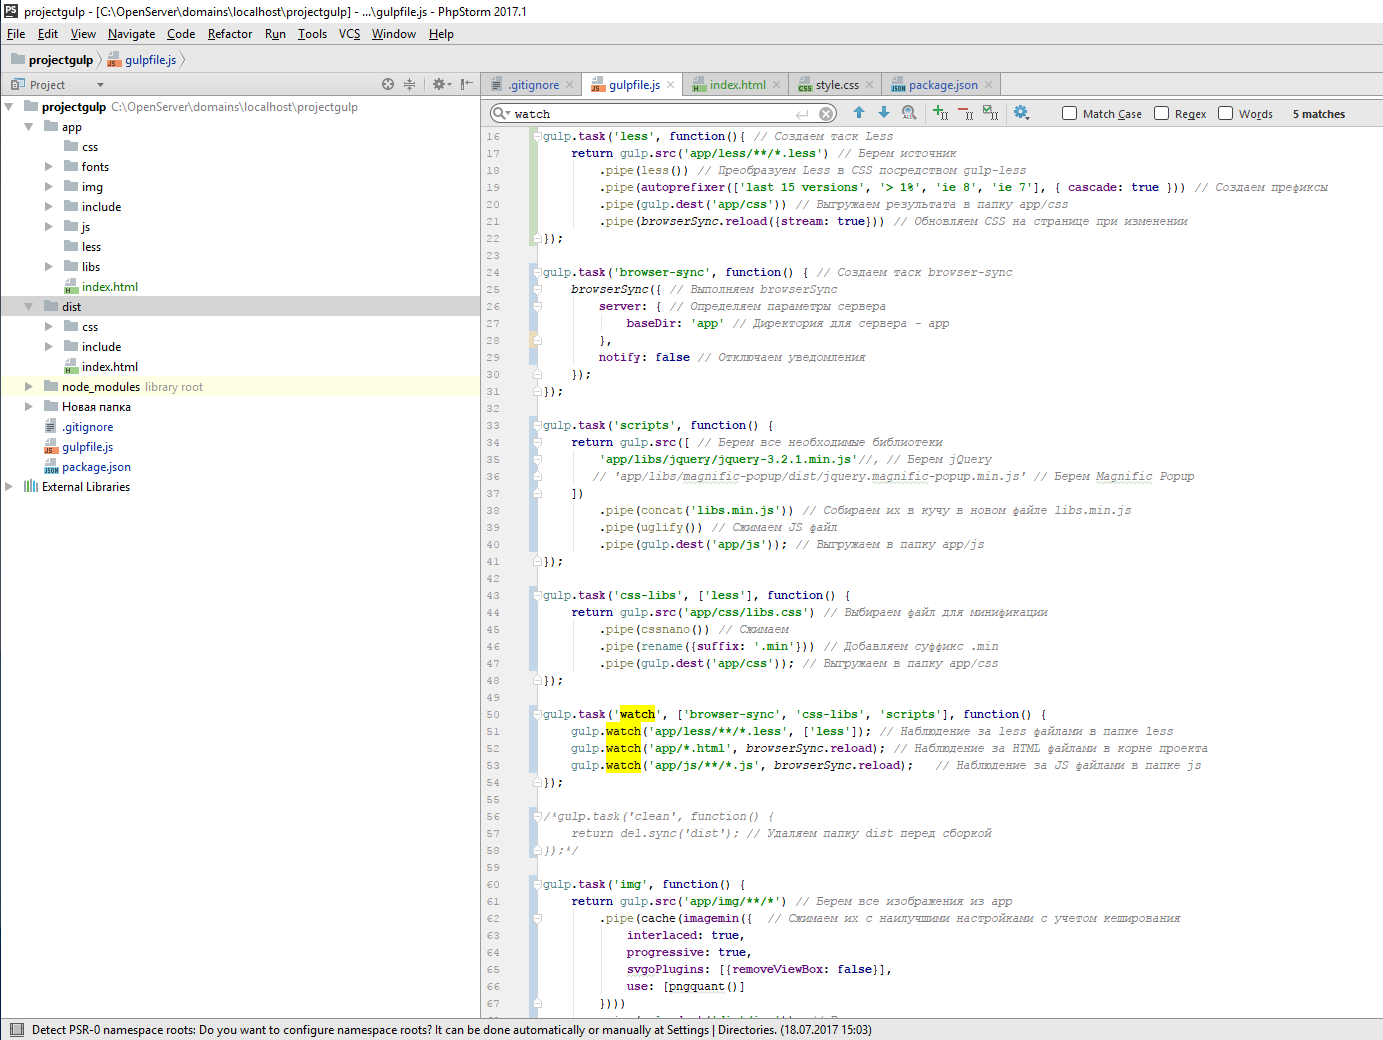This screenshot has height=1040, width=1383.
Task: Select index.html under dist folder
Action: pyautogui.click(x=110, y=367)
